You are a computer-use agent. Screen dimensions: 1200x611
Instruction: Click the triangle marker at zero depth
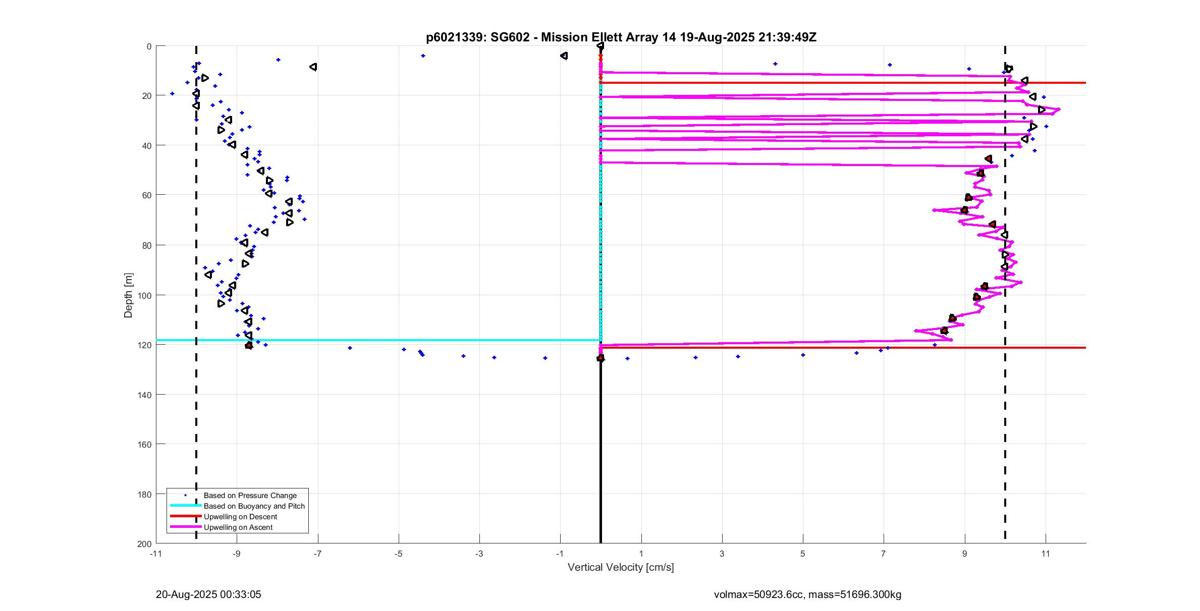pyautogui.click(x=600, y=46)
